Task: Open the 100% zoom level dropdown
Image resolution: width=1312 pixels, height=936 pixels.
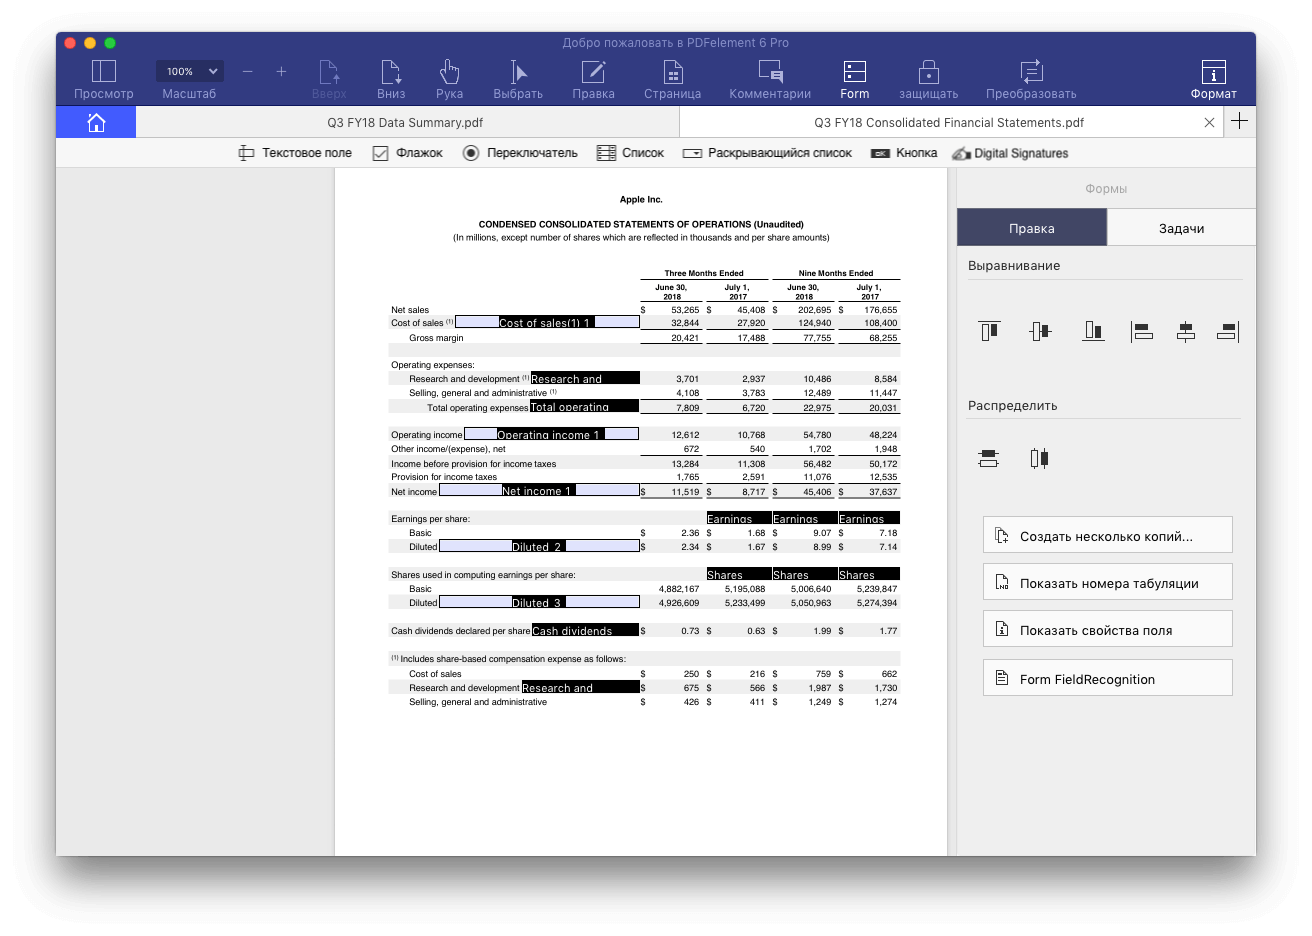Action: tap(190, 71)
